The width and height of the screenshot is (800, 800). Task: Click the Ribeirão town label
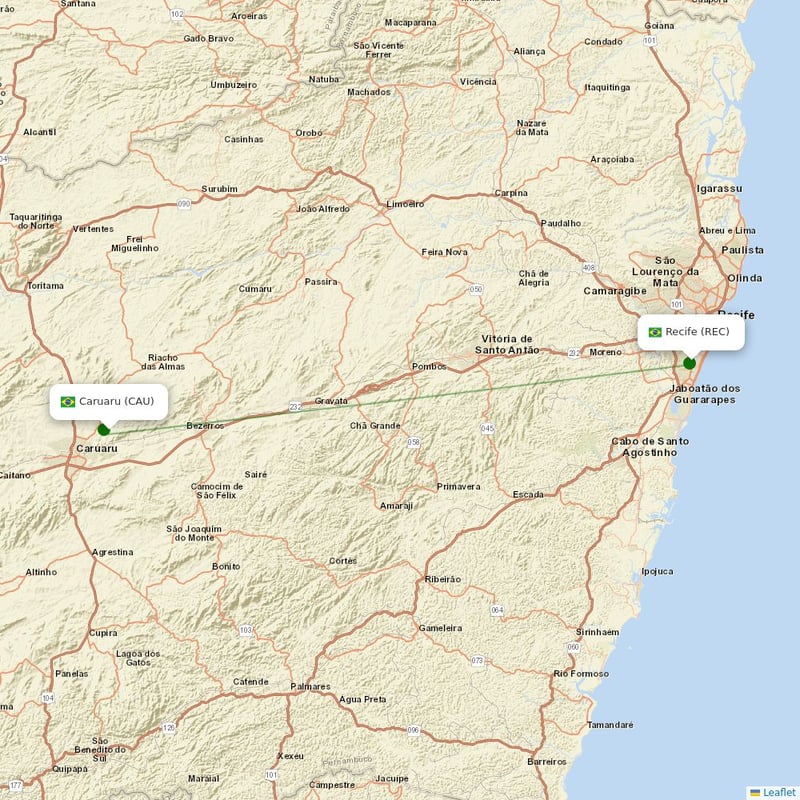pos(443,579)
